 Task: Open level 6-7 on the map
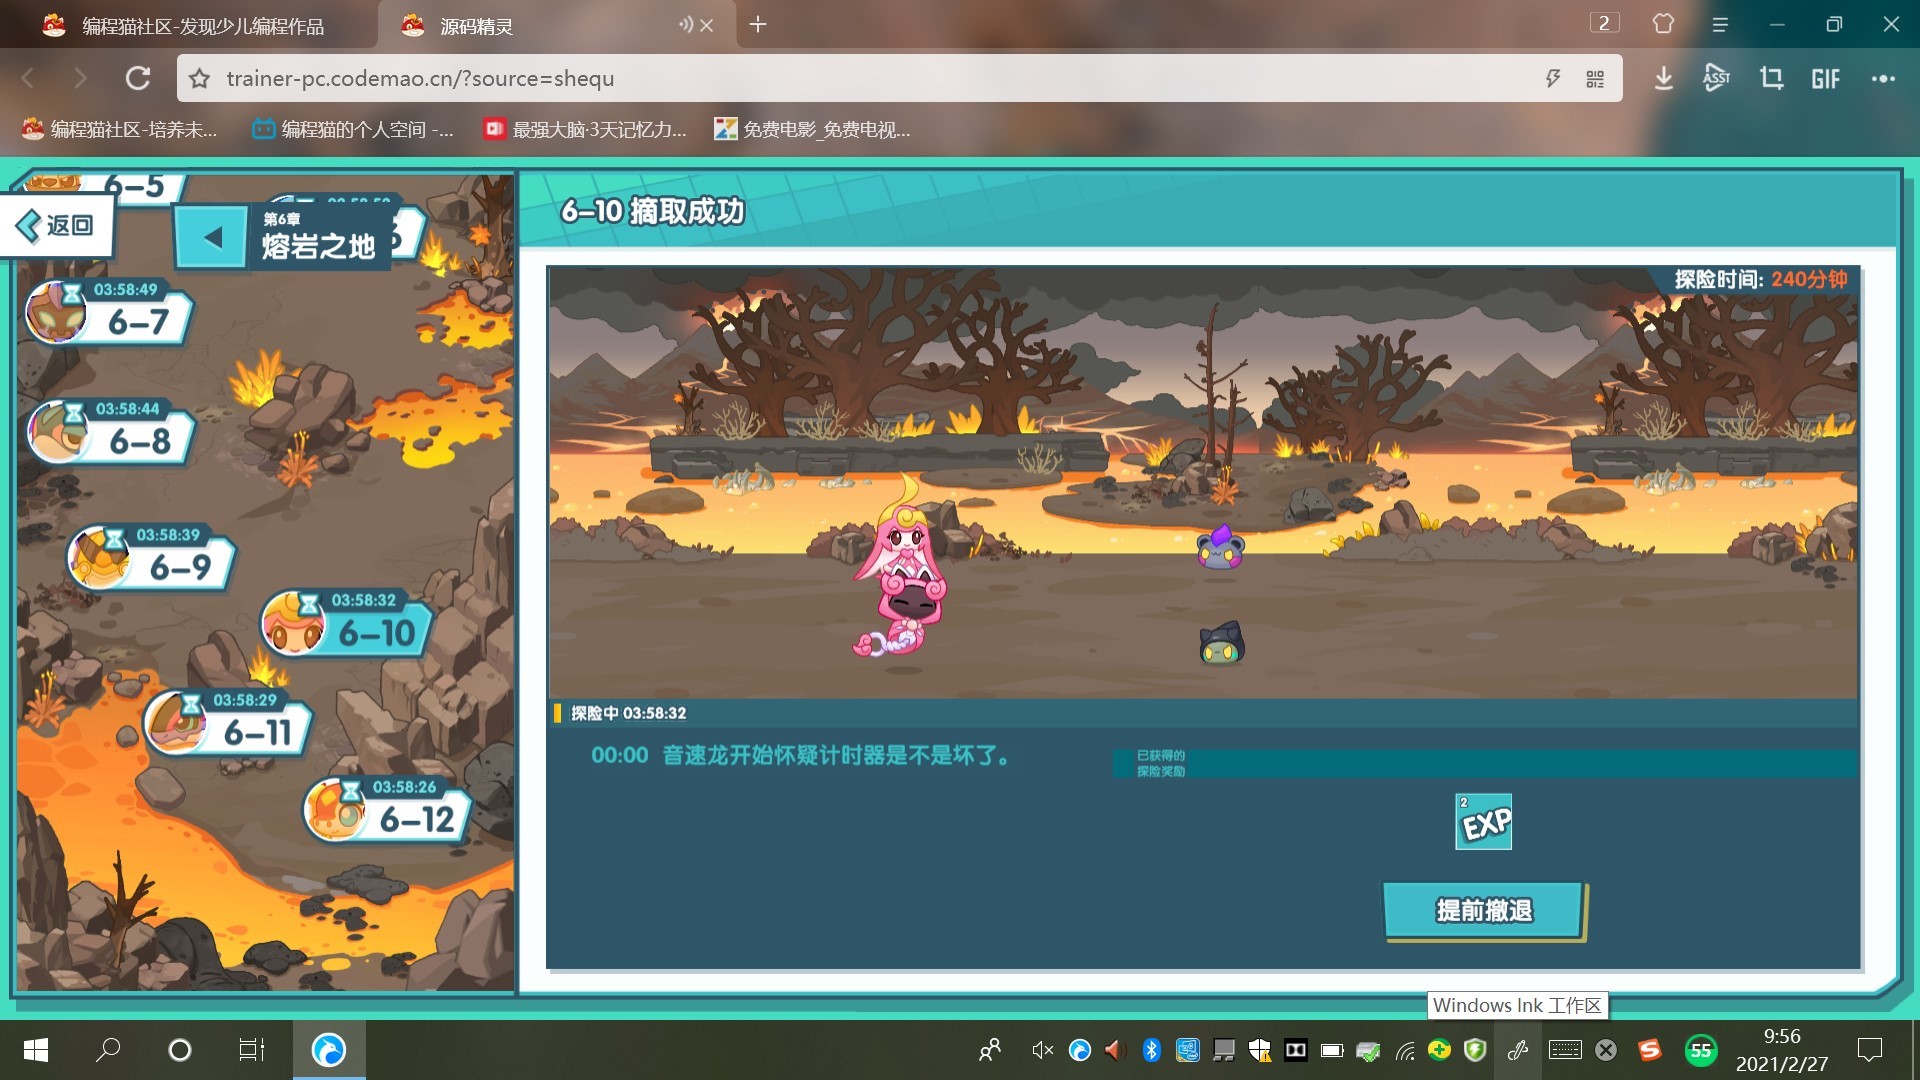108,313
